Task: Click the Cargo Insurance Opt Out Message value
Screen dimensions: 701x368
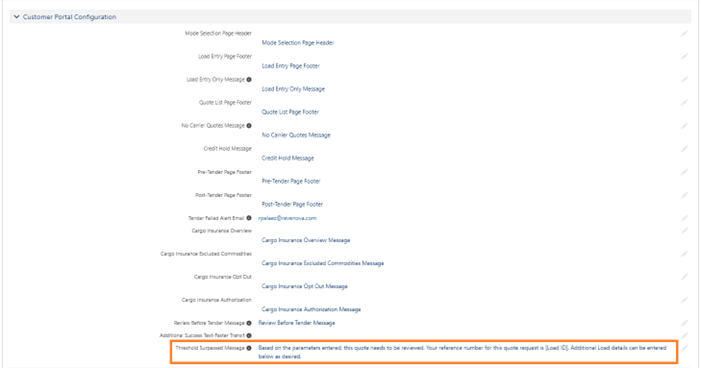Action: pos(304,286)
